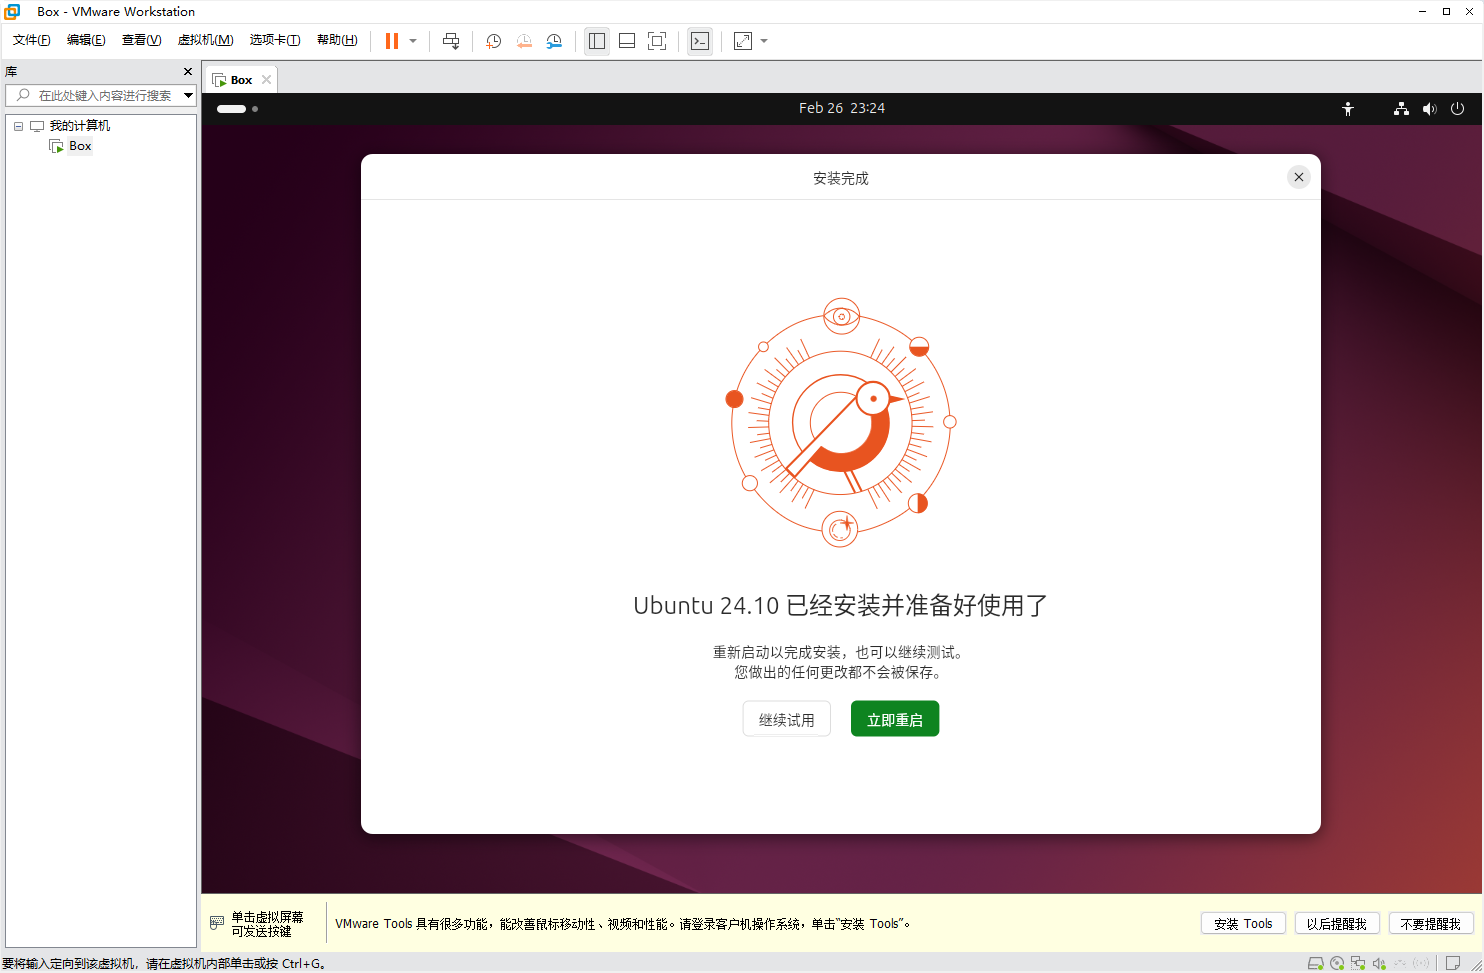Toggle the library sidebar view icon
The height and width of the screenshot is (973, 1484).
[597, 41]
